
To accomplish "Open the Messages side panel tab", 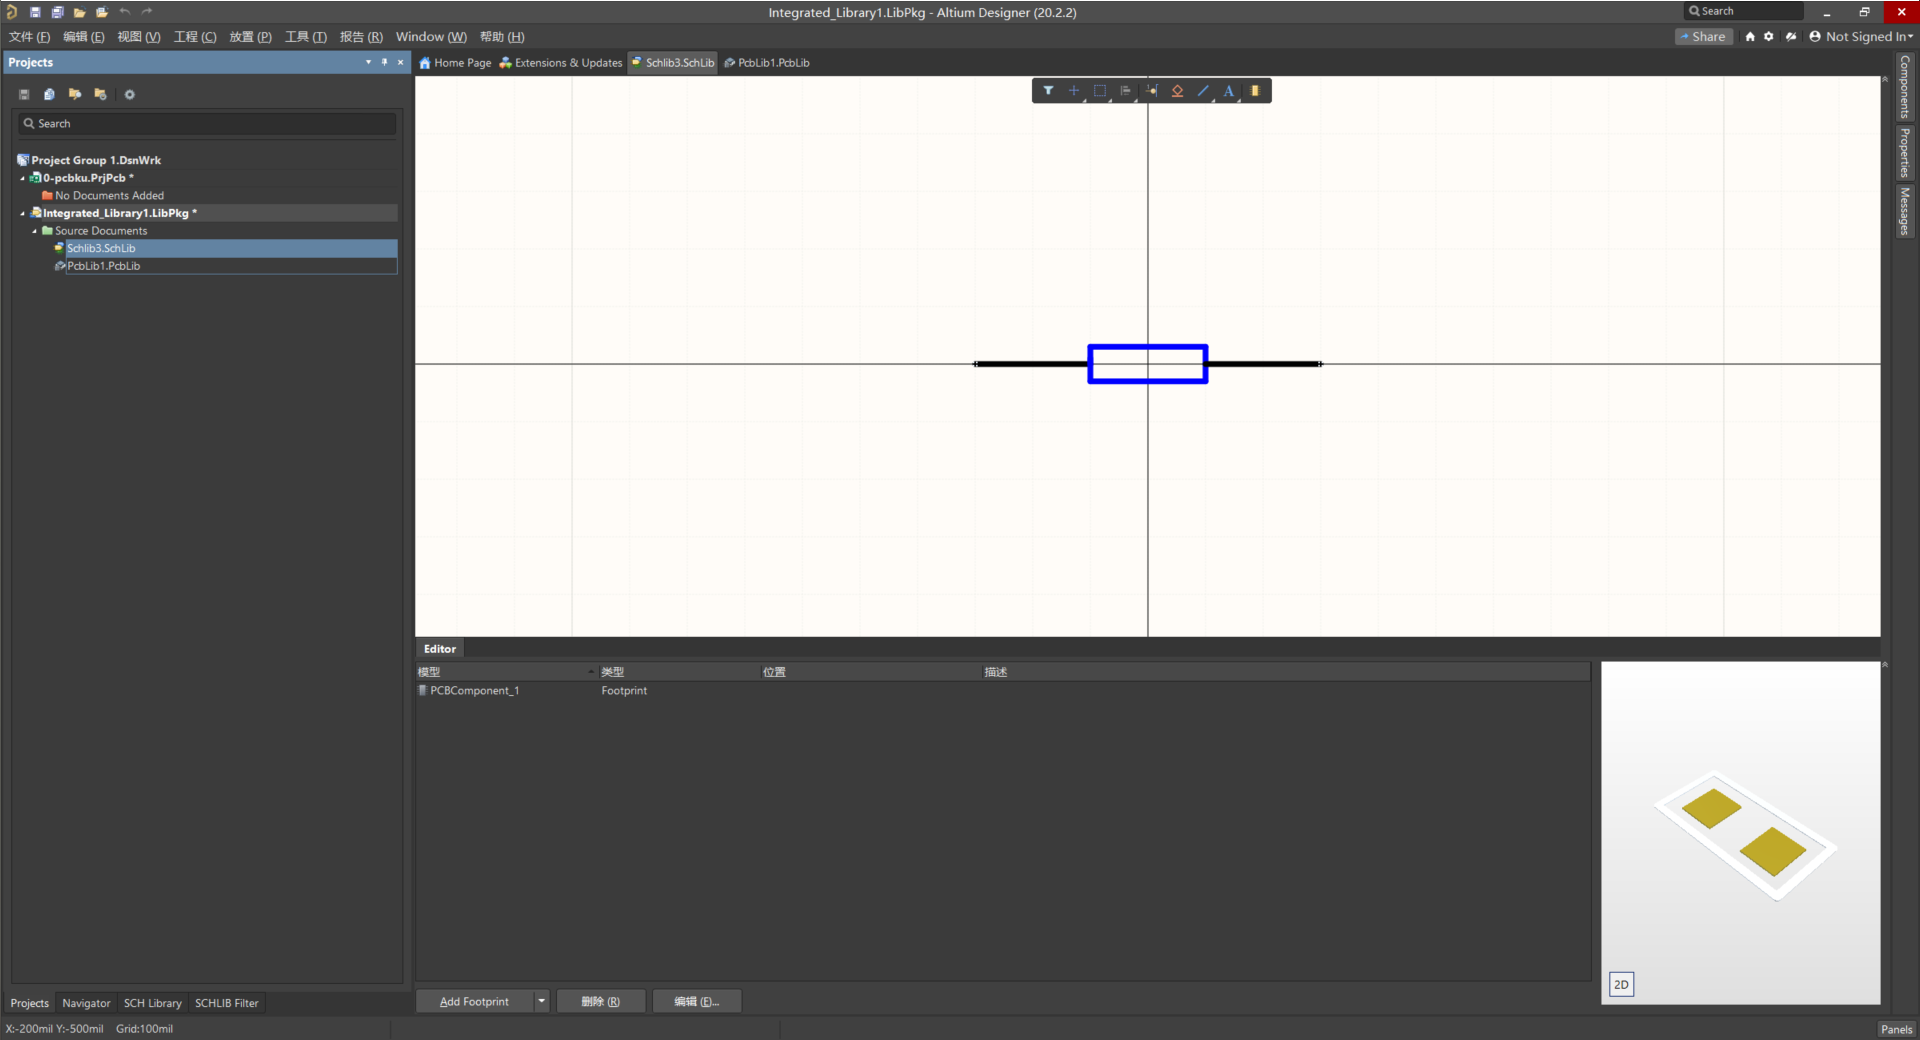I will 1905,211.
